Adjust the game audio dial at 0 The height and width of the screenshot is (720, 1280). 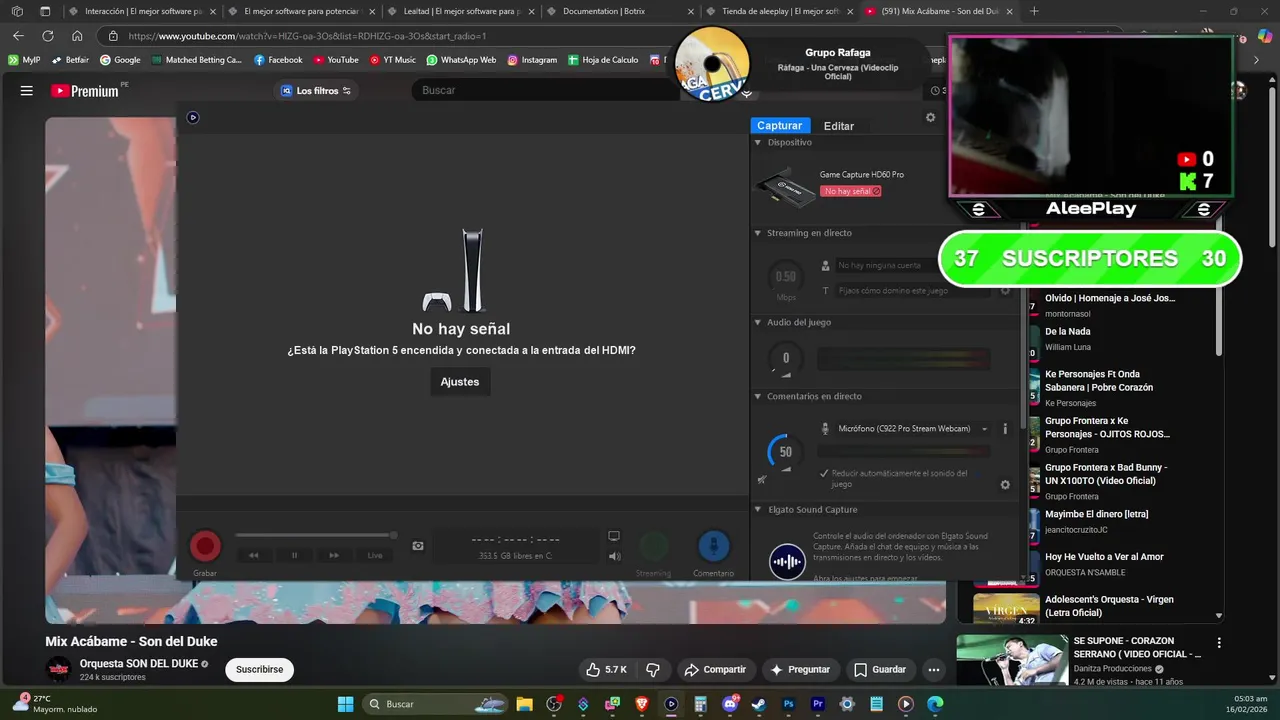pos(785,358)
